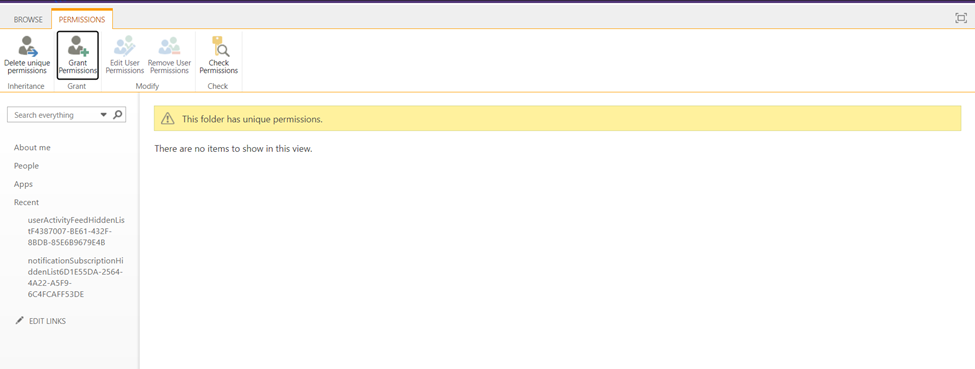975x369 pixels.
Task: Go to the People link
Action: point(26,166)
